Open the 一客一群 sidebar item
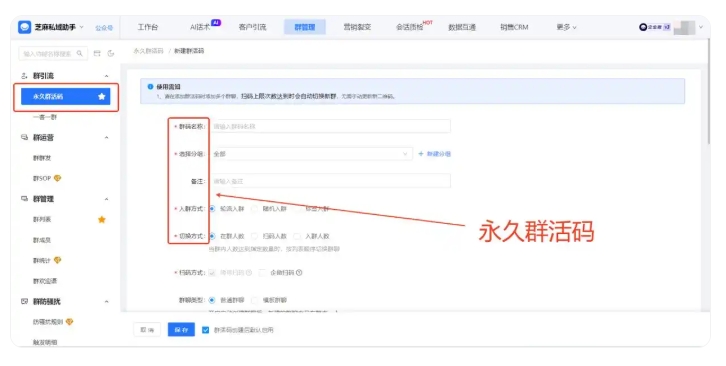This screenshot has width=726, height=366. click(45, 117)
